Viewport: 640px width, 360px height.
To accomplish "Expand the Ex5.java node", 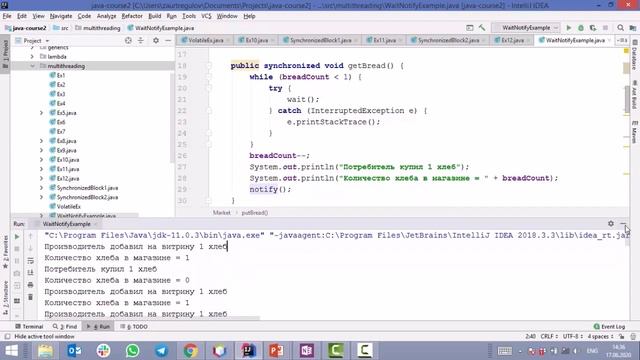I will (42, 113).
